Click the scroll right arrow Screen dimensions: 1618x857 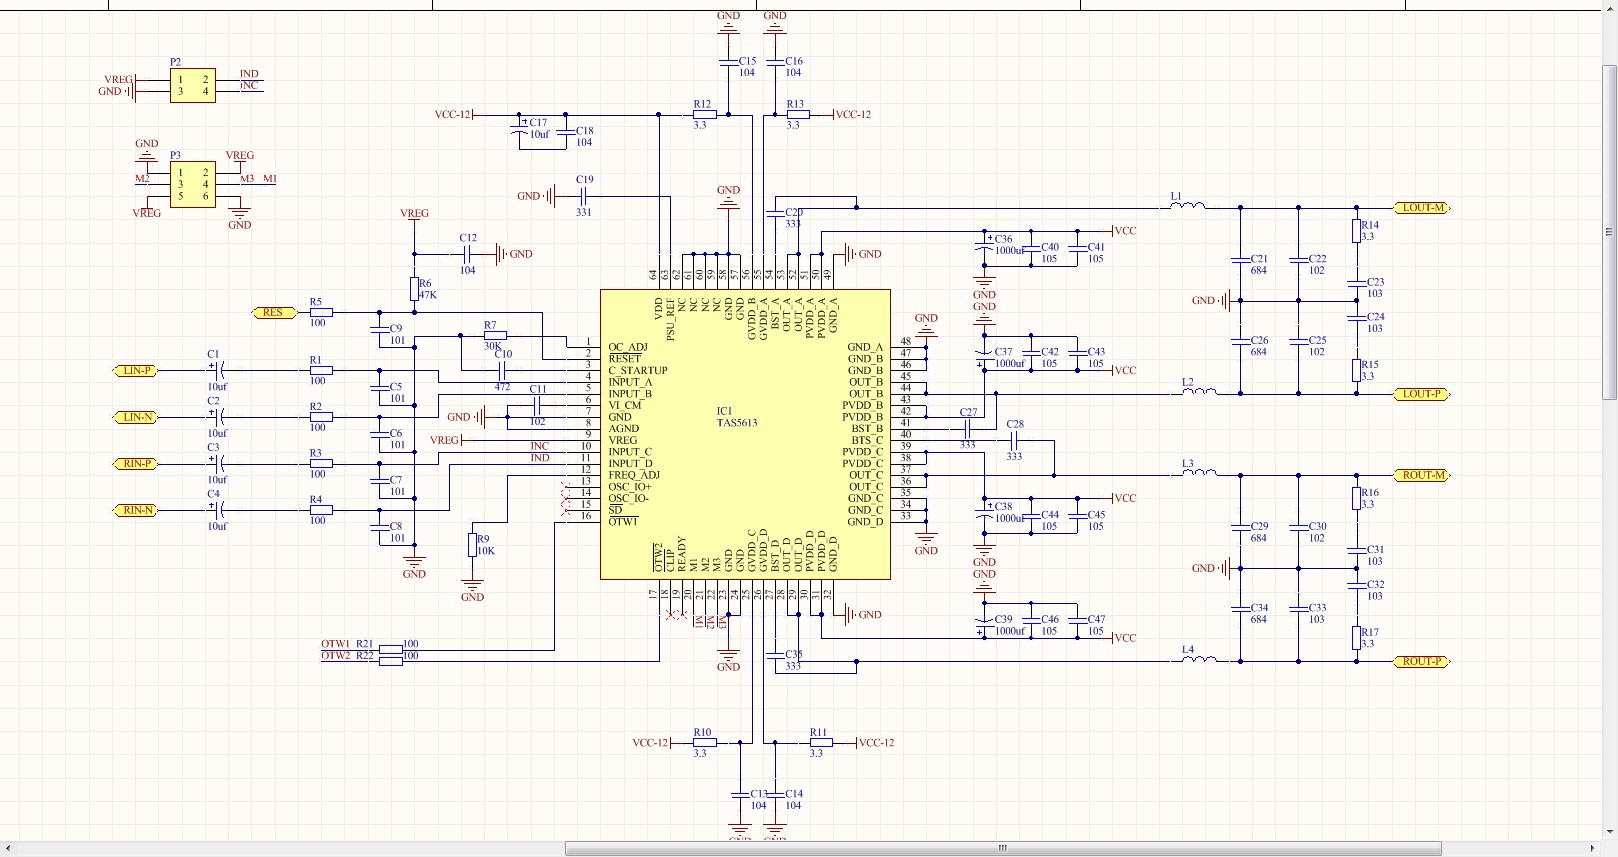[x=1594, y=849]
